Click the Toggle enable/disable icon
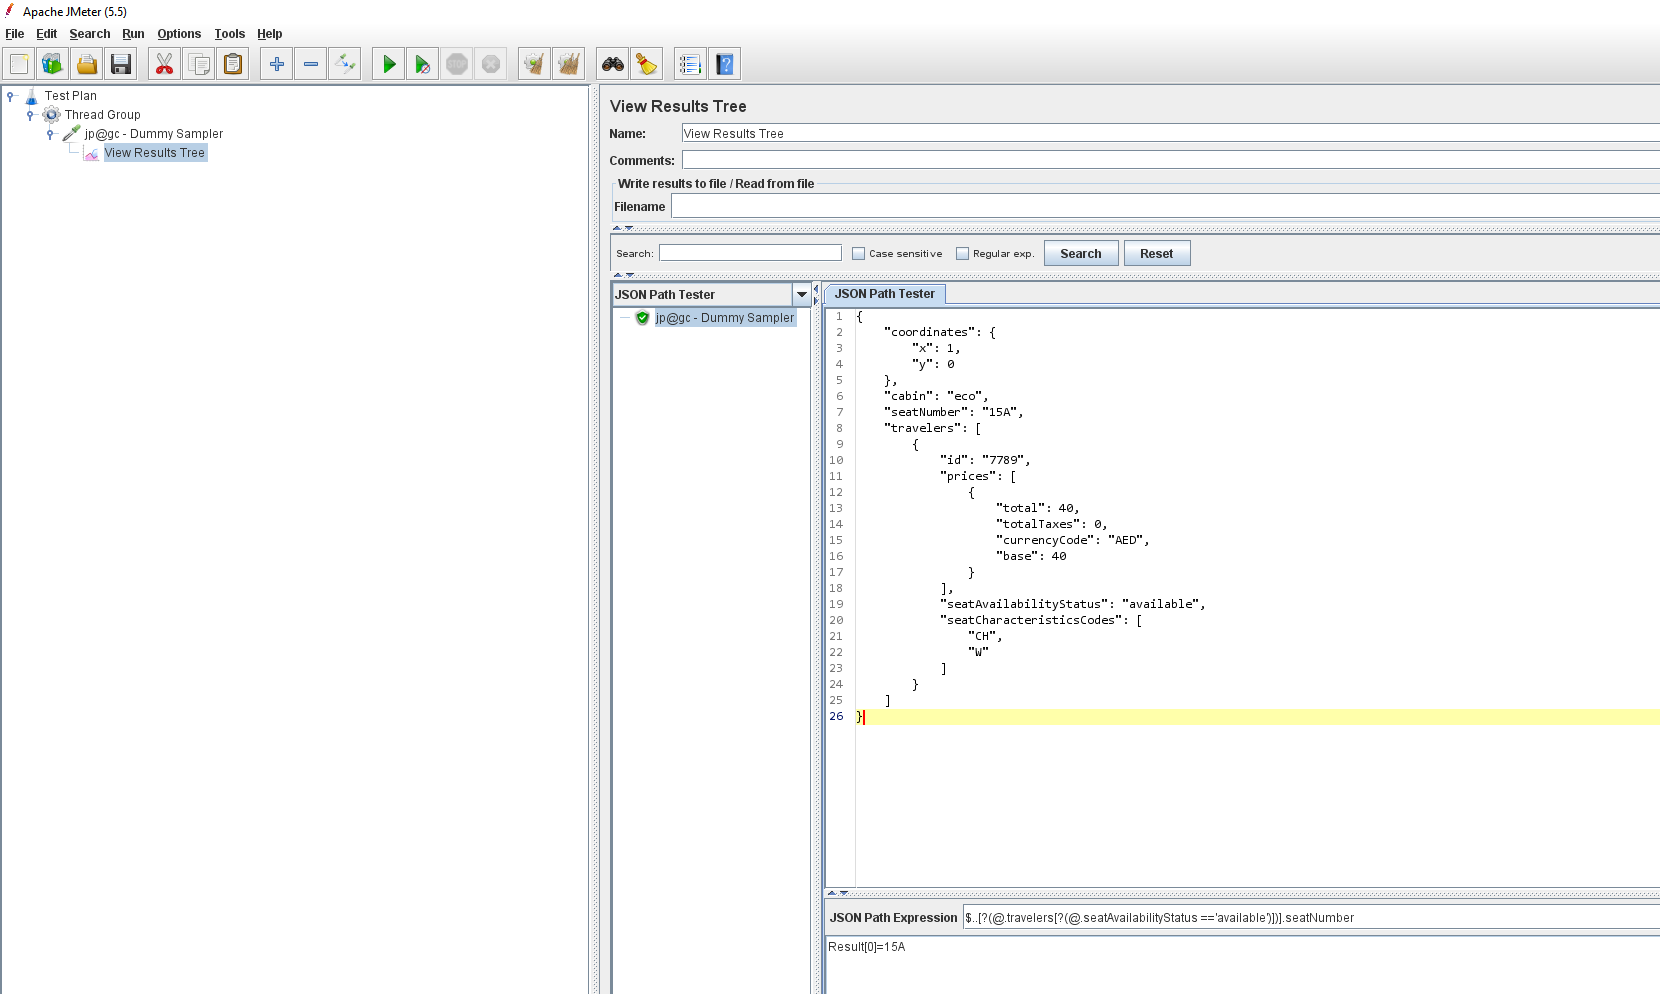The height and width of the screenshot is (994, 1660). (345, 64)
